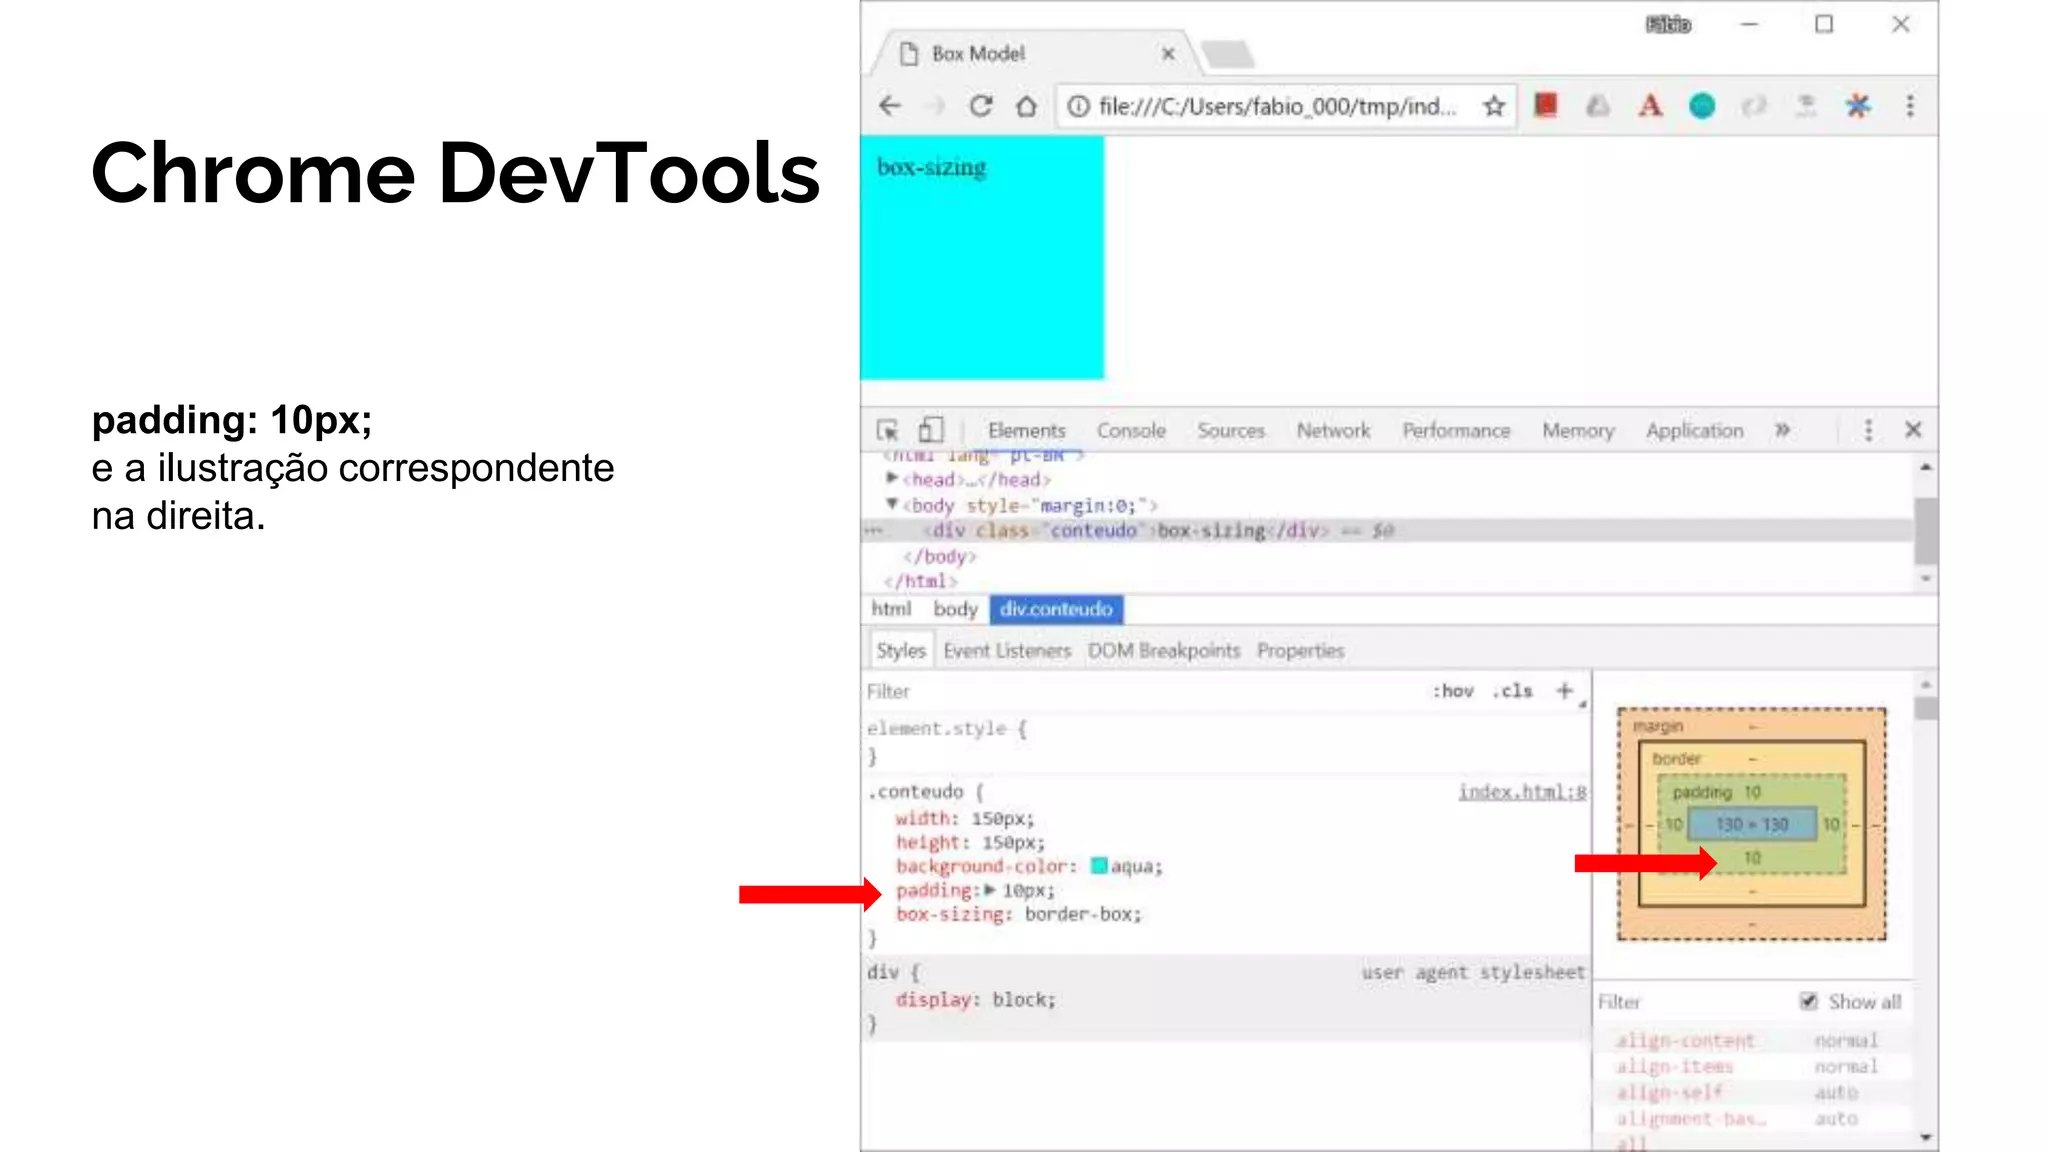
Task: Click the red square extension icon
Action: click(1546, 105)
